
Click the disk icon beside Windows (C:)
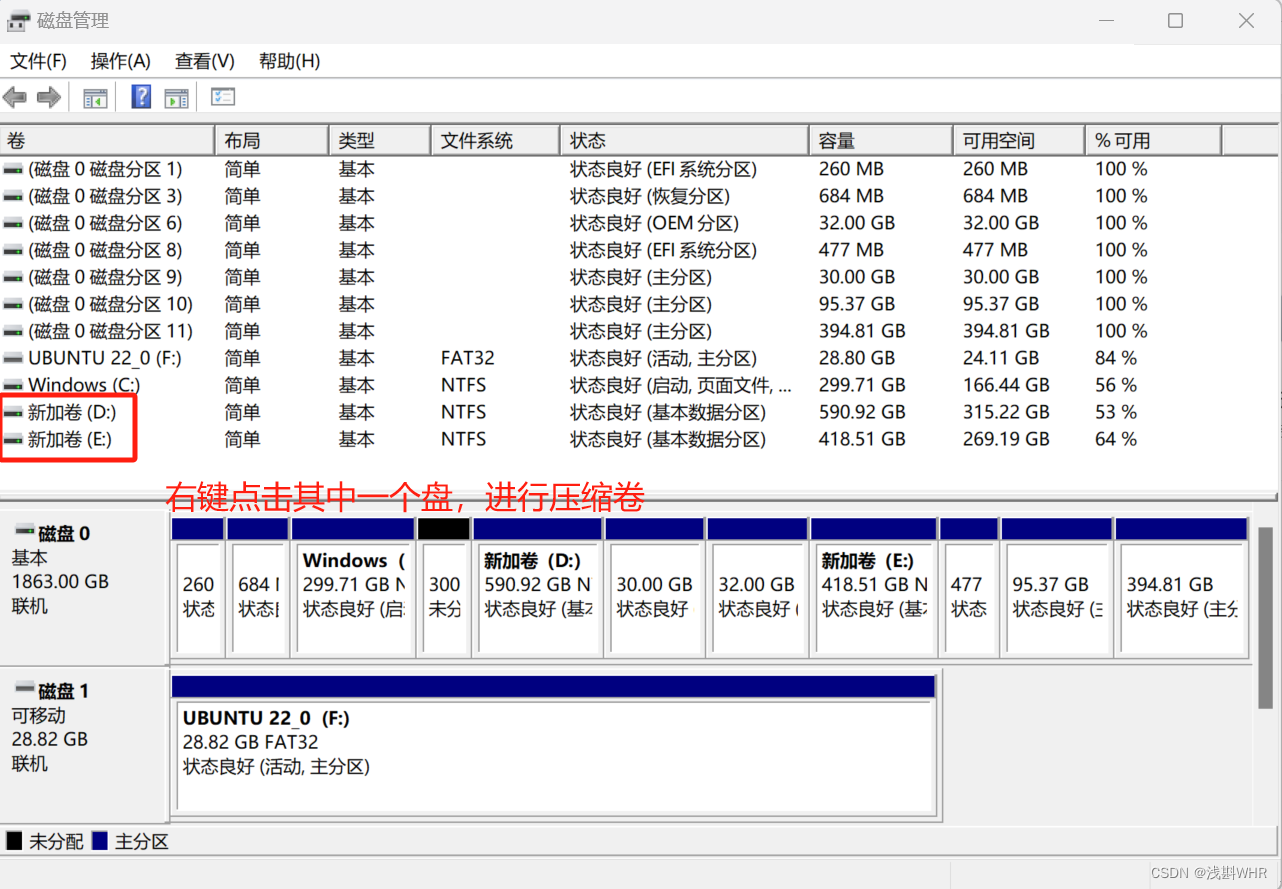point(12,384)
